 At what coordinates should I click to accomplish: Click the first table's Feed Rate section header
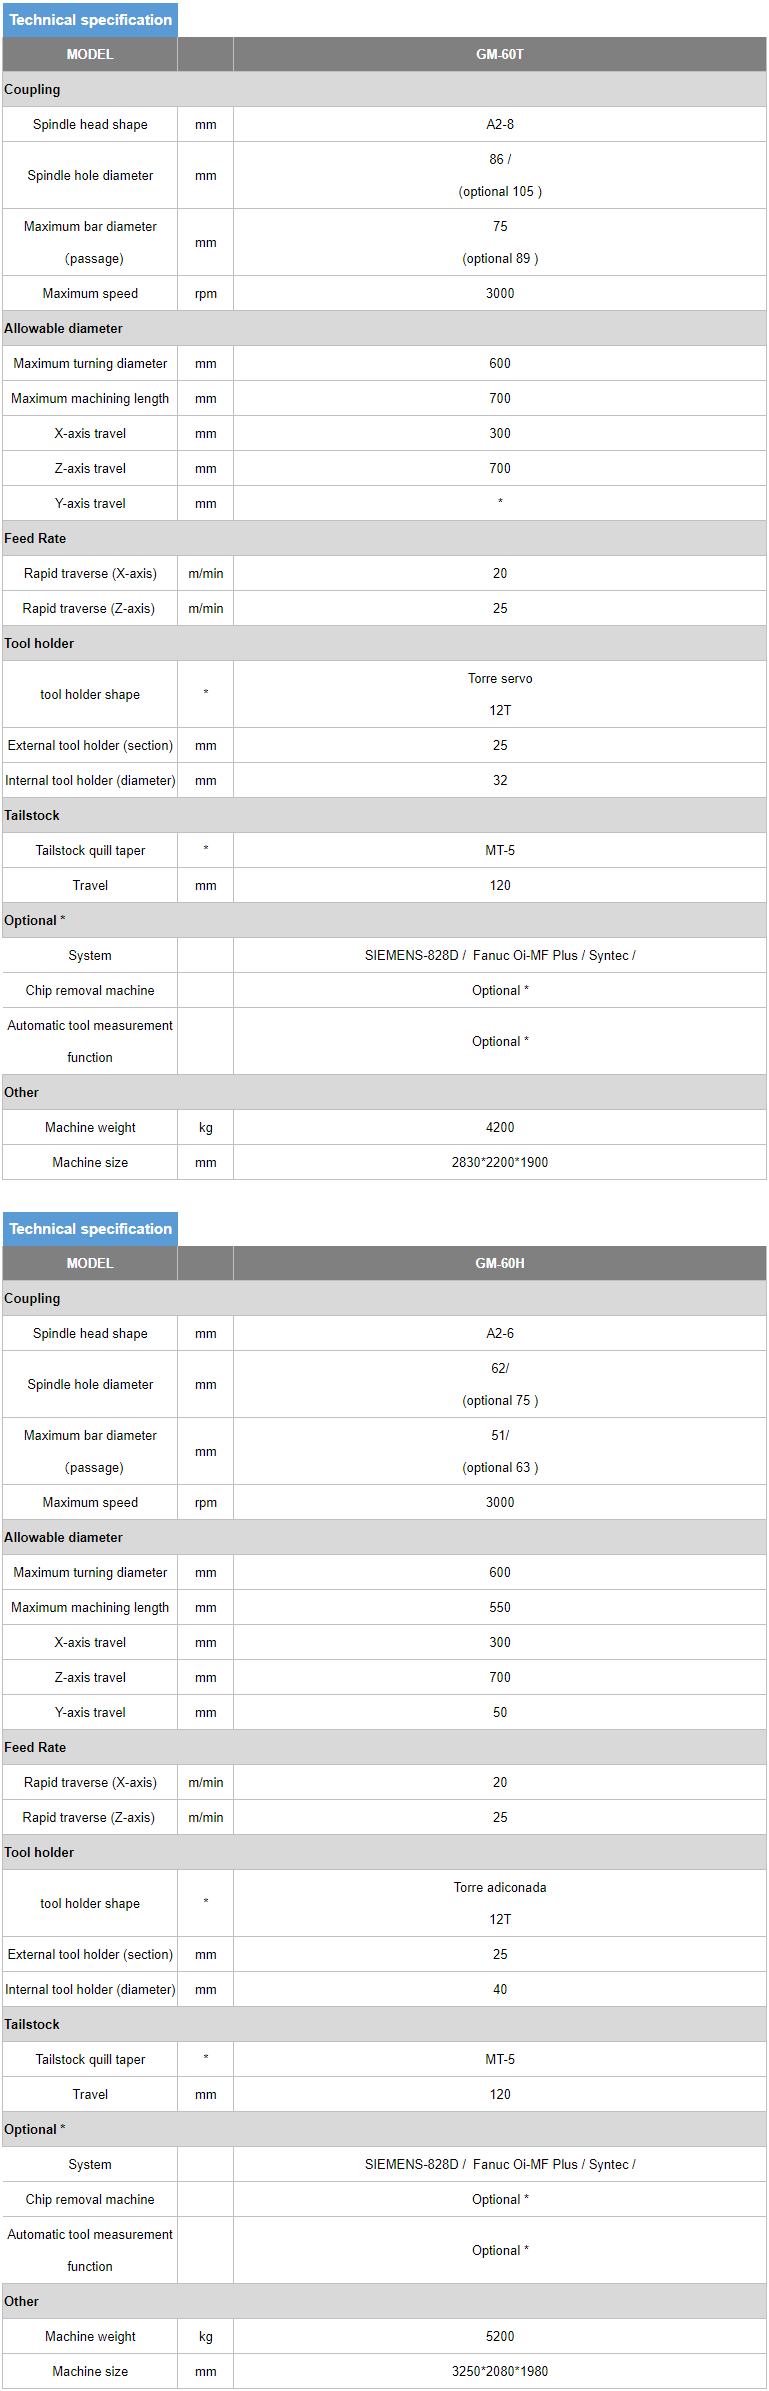click(384, 539)
